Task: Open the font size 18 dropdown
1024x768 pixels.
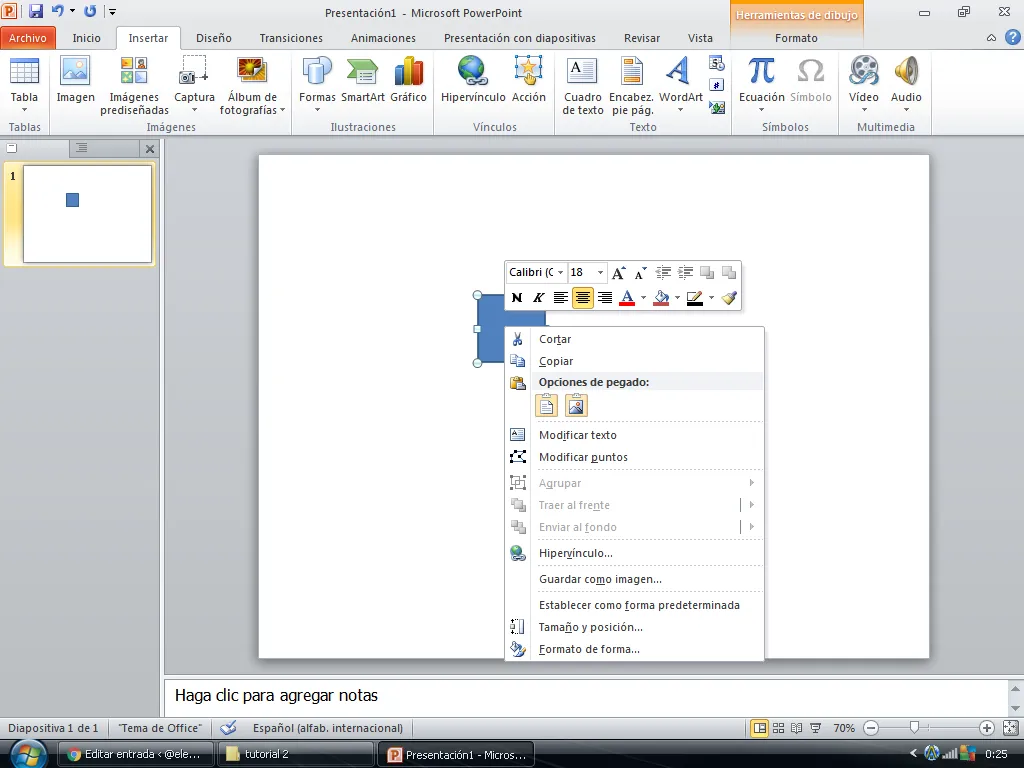Action: pyautogui.click(x=600, y=272)
